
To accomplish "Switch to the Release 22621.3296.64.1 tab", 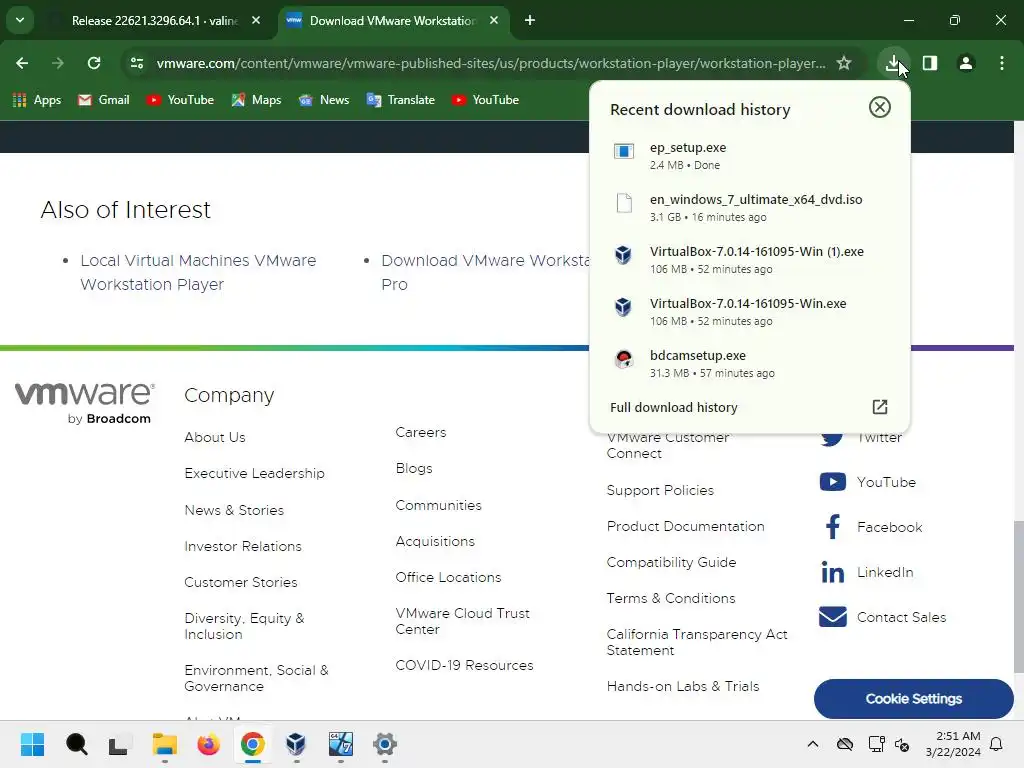I will [x=154, y=20].
